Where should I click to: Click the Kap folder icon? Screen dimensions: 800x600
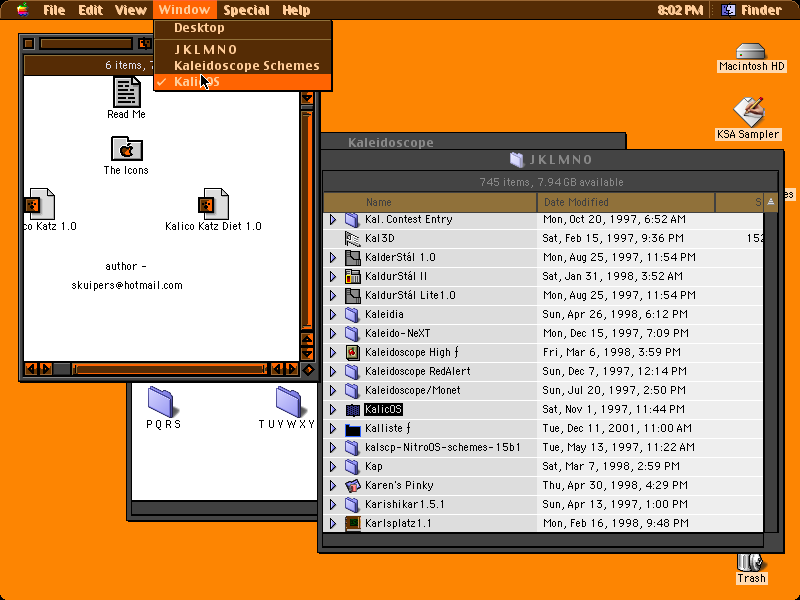point(352,466)
